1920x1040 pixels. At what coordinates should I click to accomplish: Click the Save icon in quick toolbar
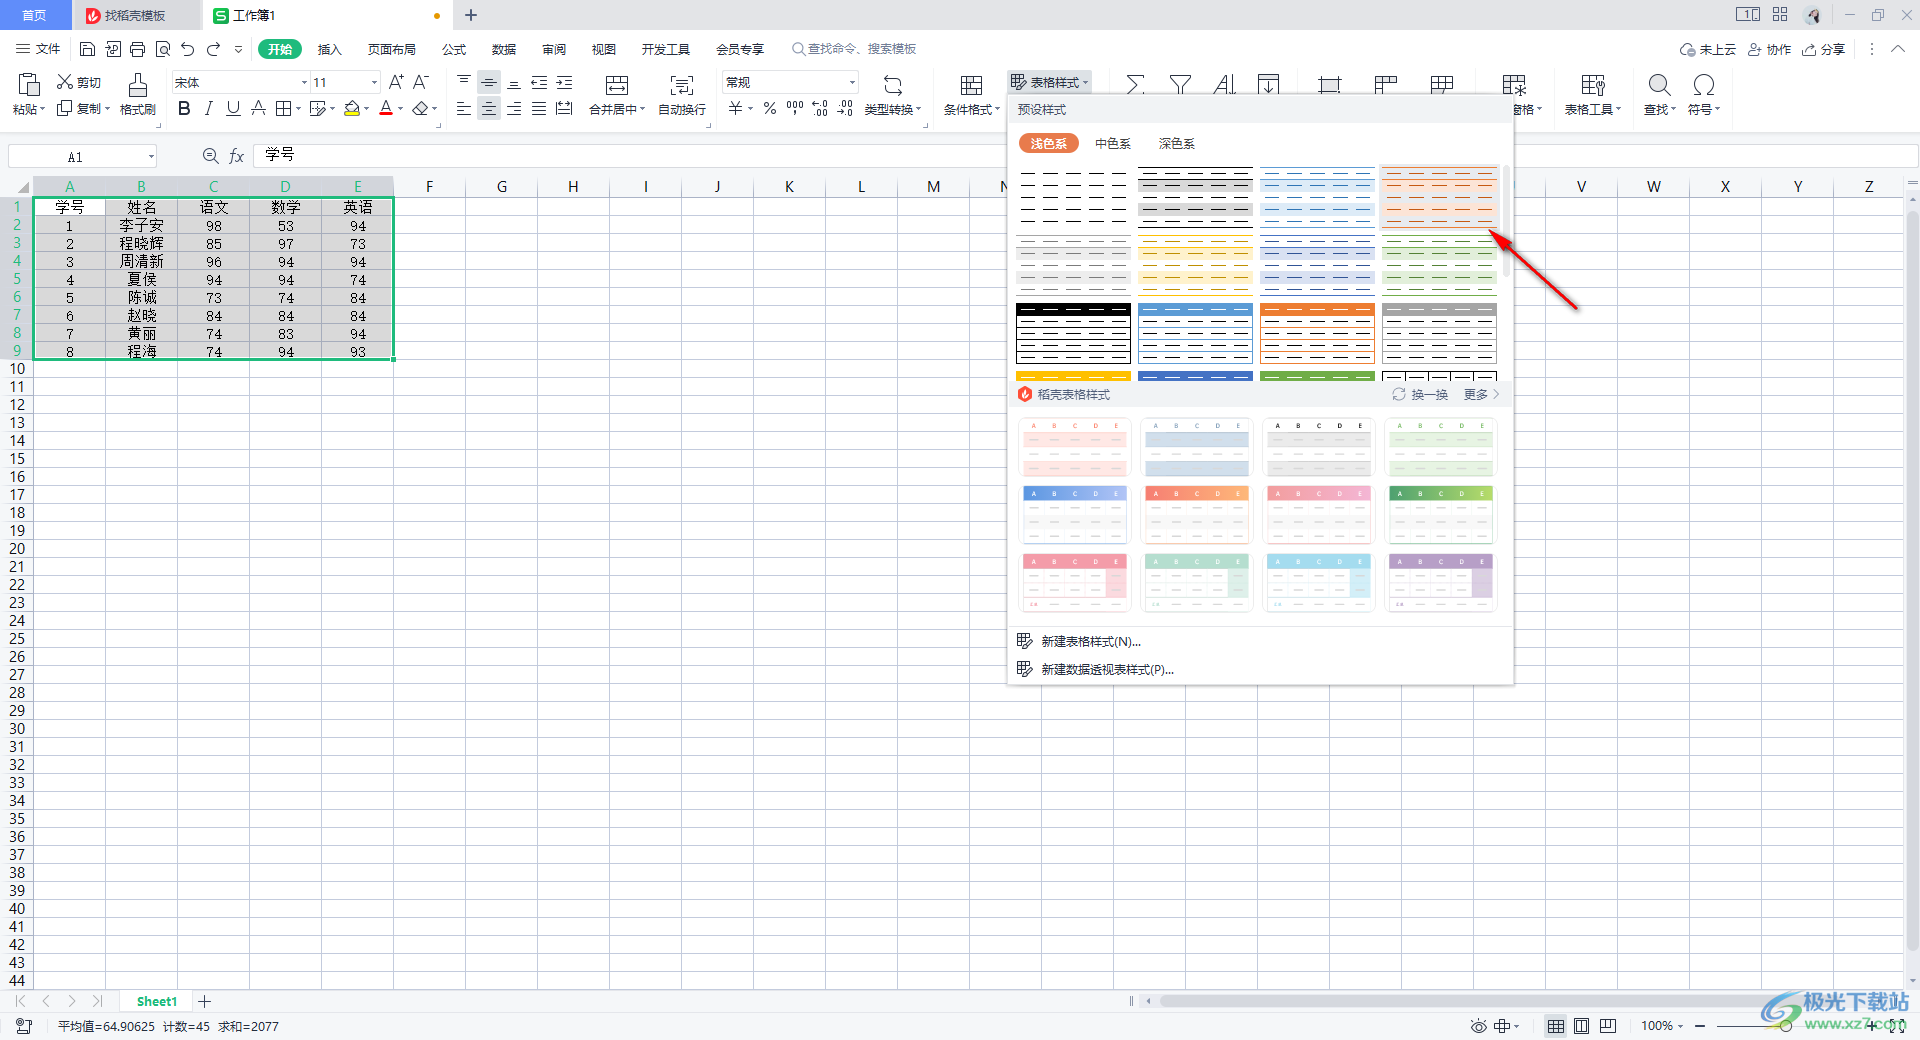[87, 49]
